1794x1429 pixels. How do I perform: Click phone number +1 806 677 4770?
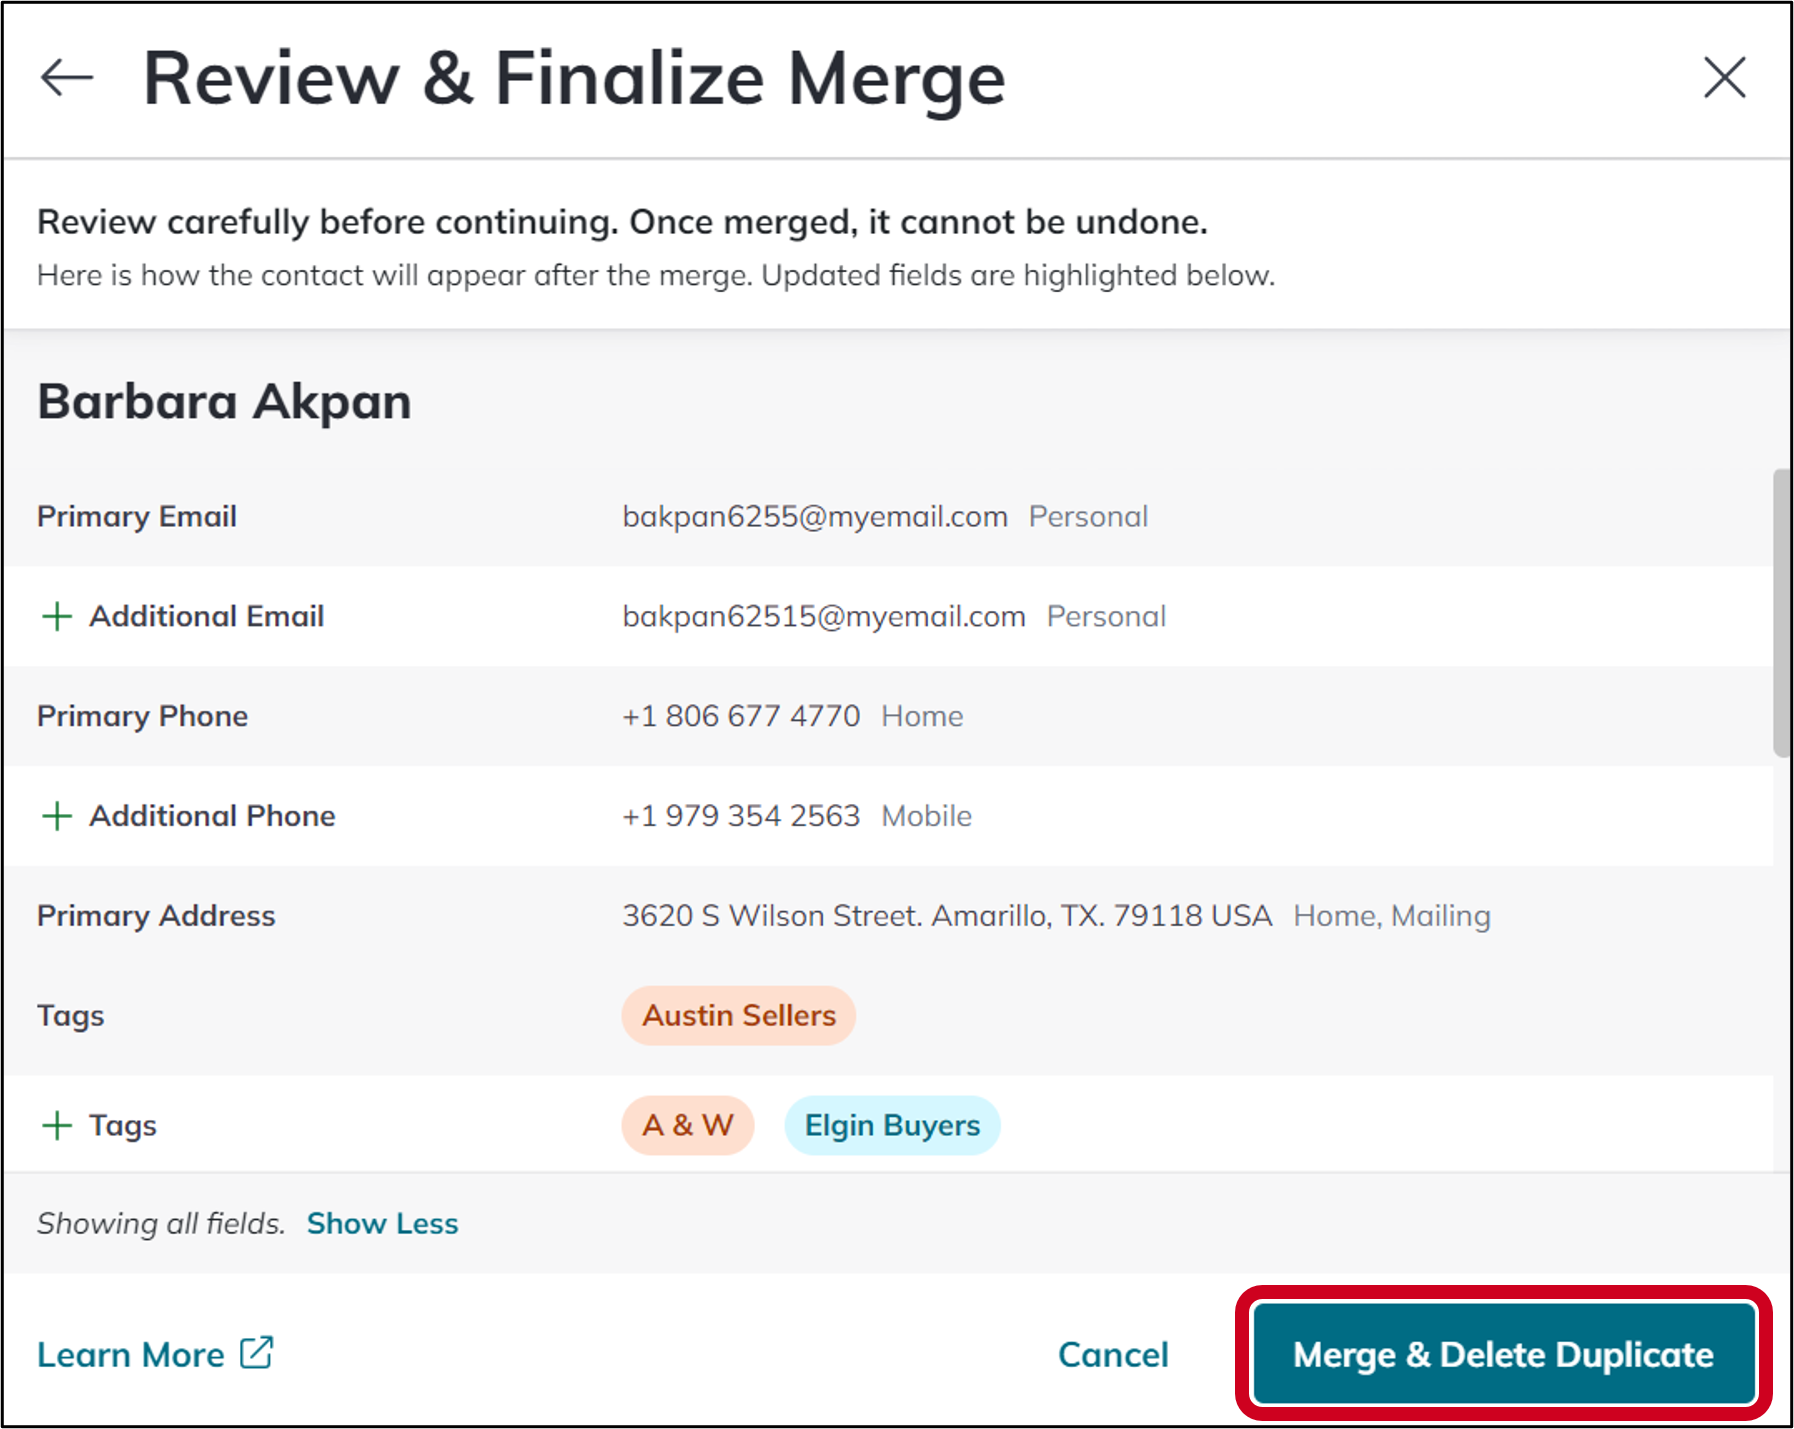click(741, 716)
